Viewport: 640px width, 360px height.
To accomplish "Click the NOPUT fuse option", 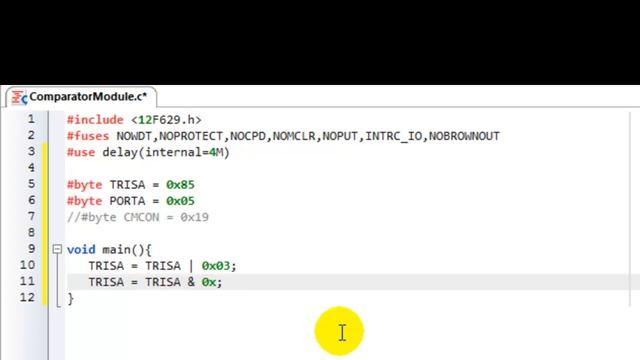I will [340, 136].
